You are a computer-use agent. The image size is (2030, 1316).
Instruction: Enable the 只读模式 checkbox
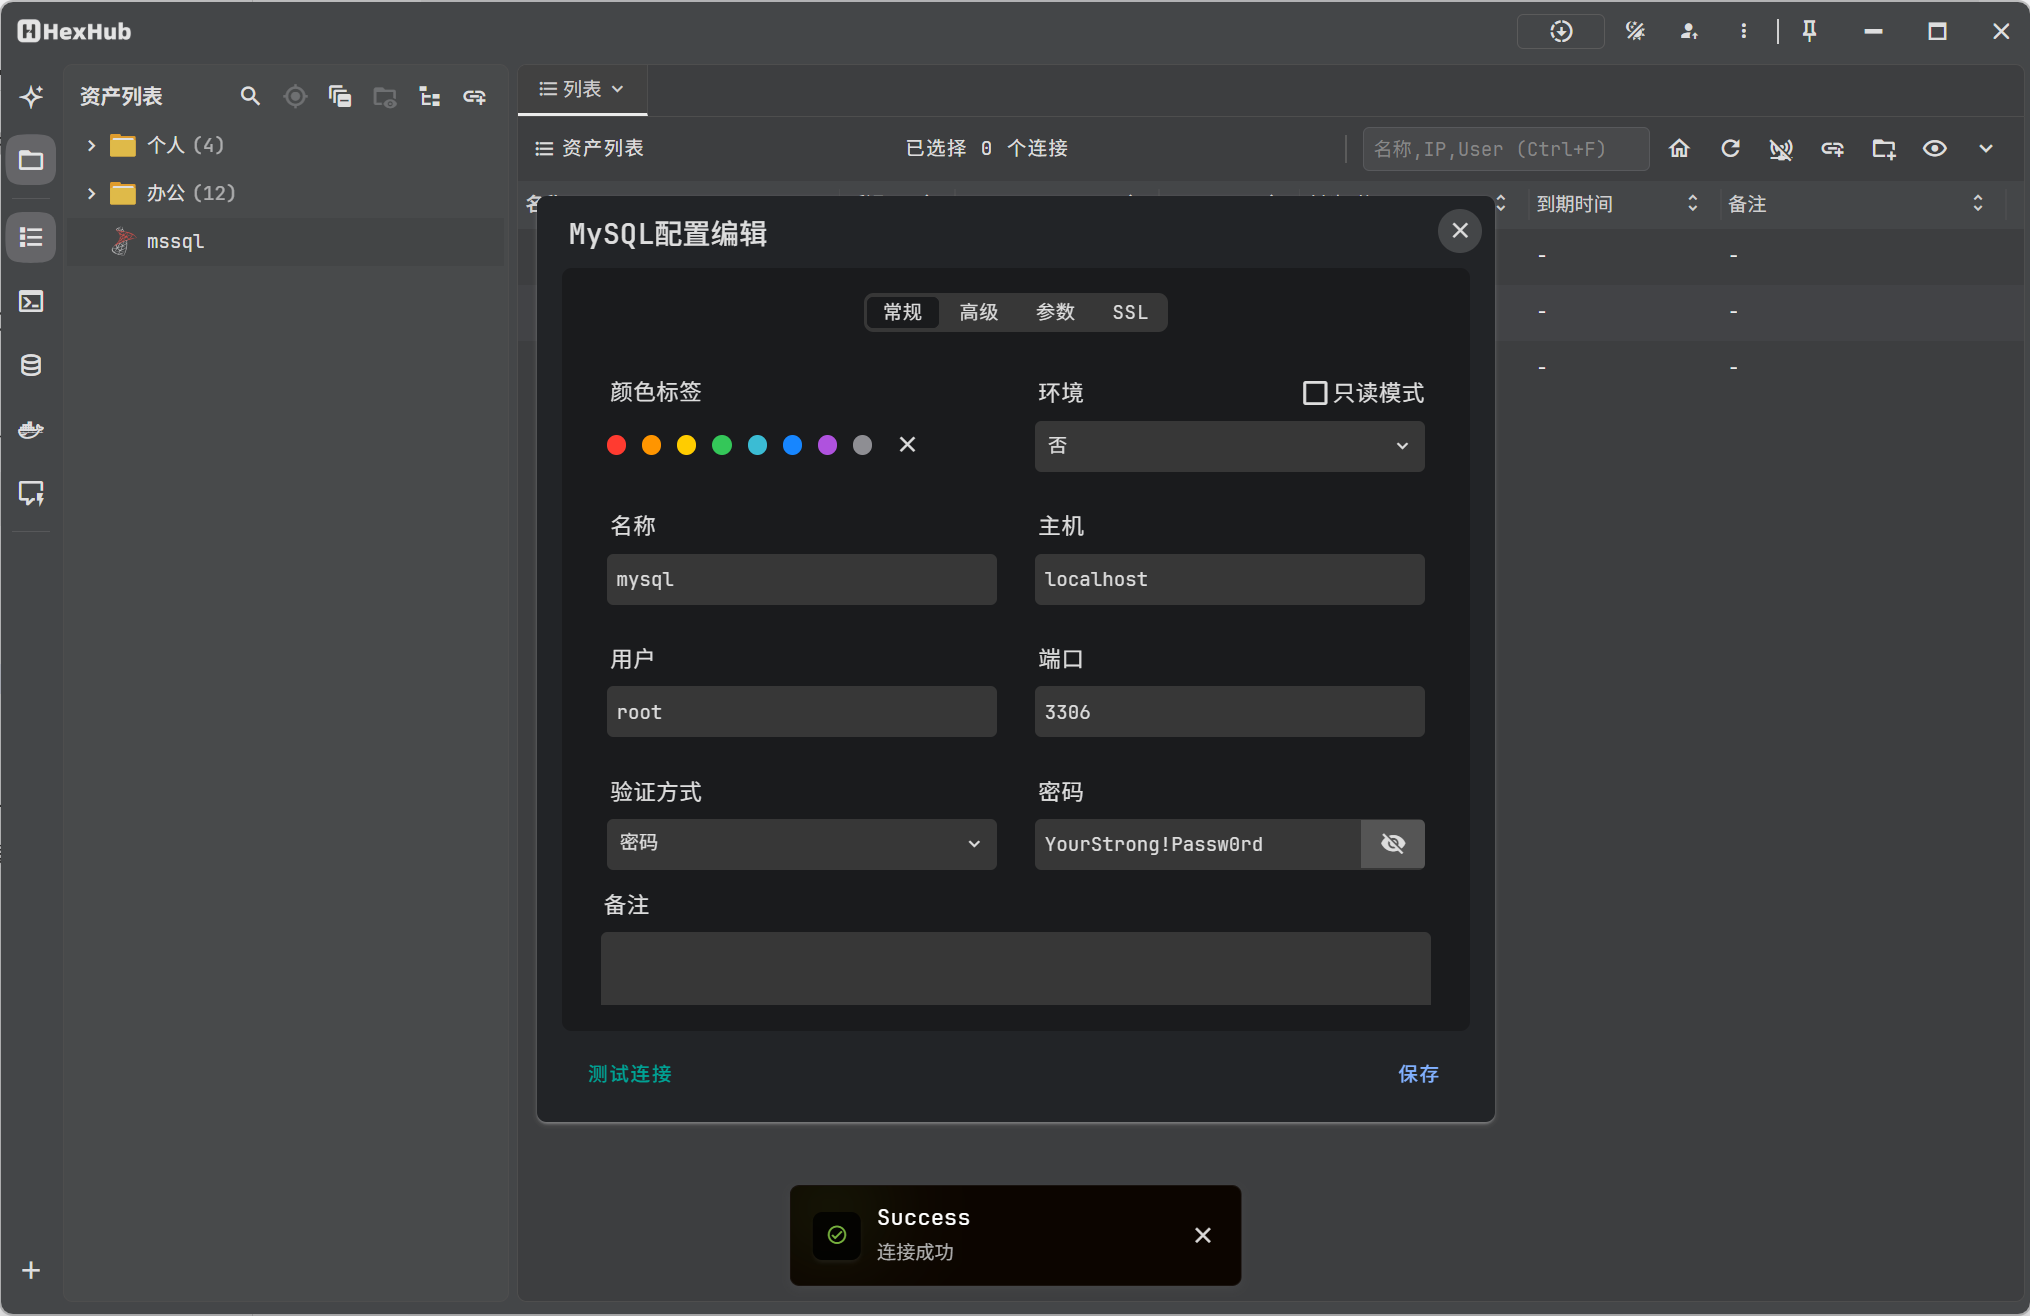pyautogui.click(x=1315, y=393)
